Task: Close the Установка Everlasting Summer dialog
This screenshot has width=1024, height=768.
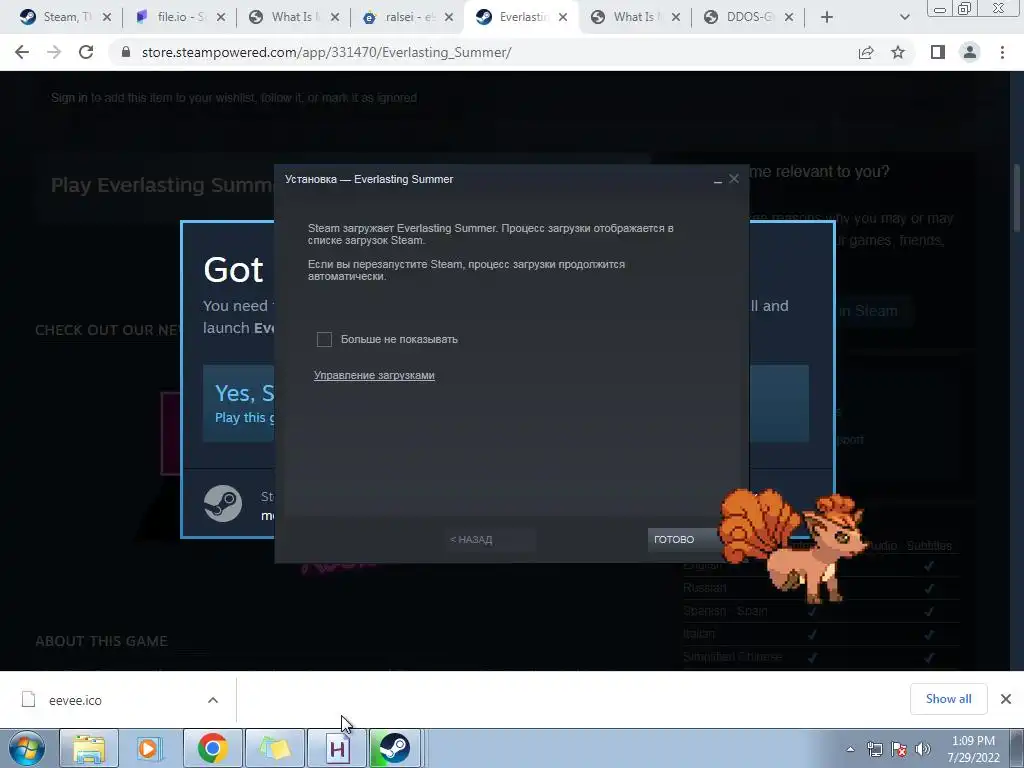Action: point(734,179)
